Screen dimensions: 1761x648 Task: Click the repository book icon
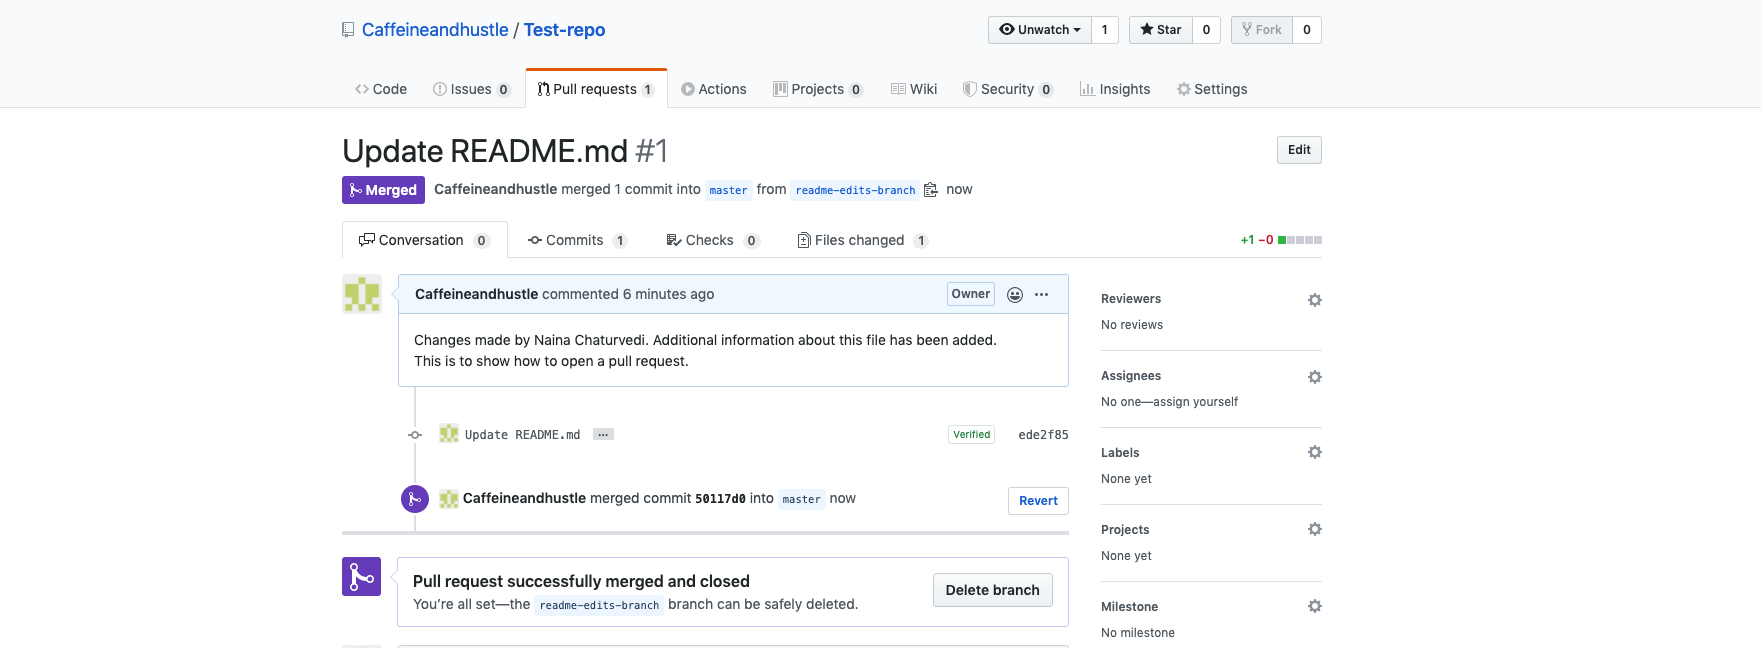pos(348,30)
